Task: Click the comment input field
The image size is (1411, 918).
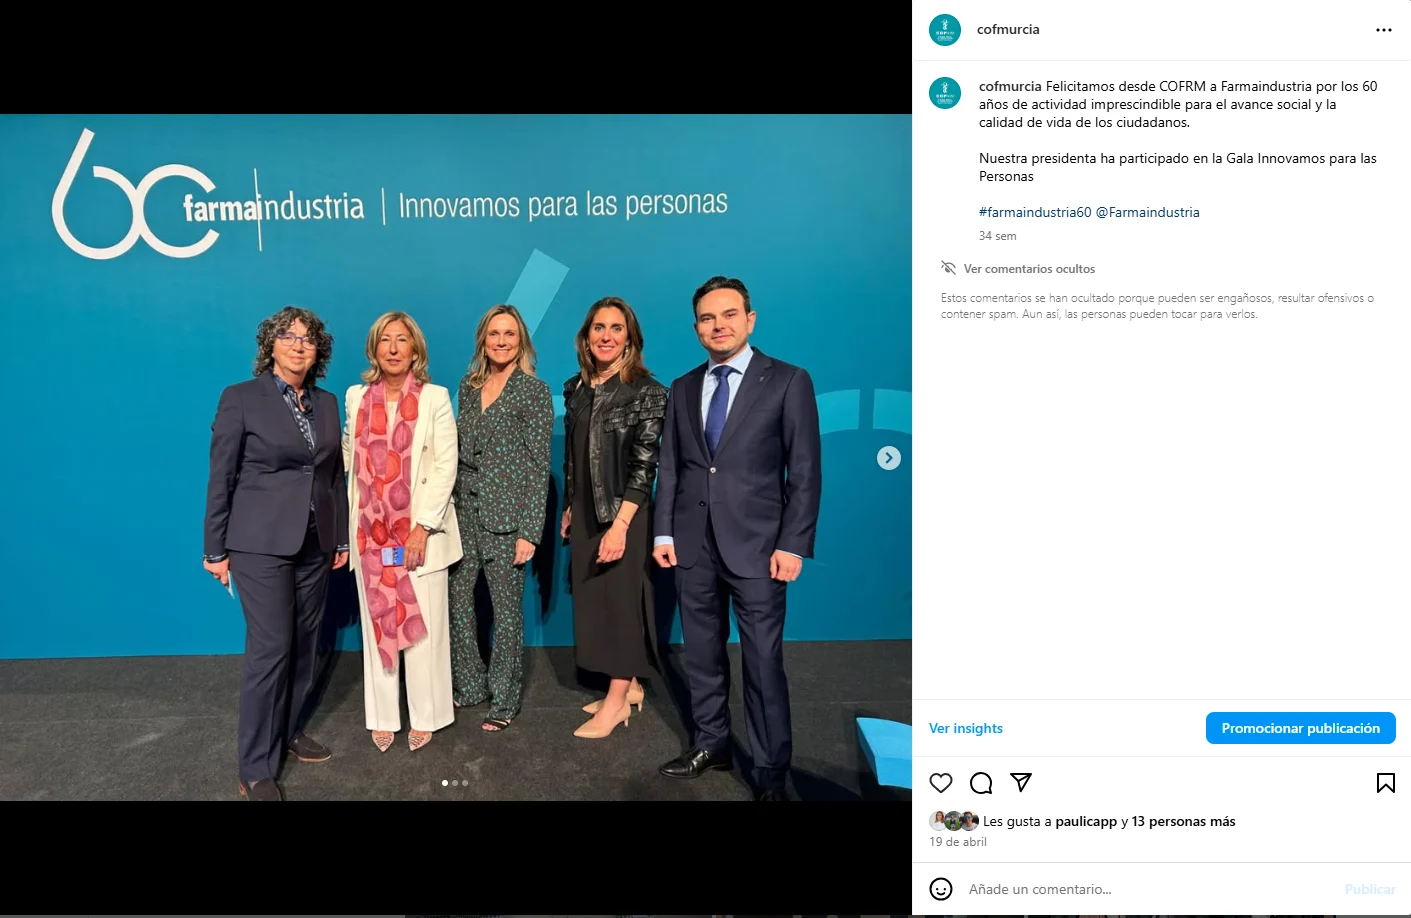Action: coord(1150,889)
